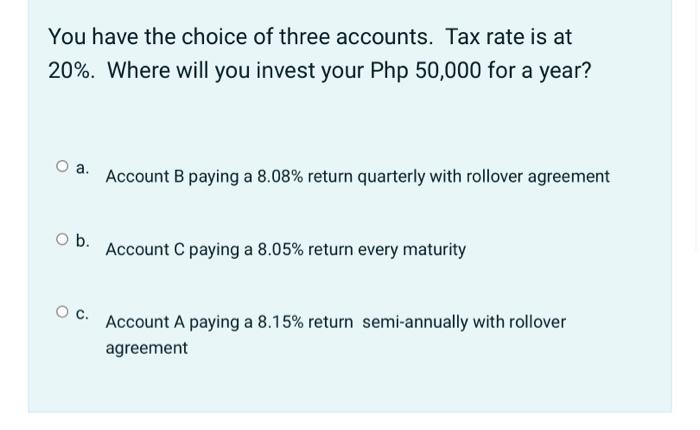Select radio button for option a
The image size is (700, 430).
(x=62, y=166)
